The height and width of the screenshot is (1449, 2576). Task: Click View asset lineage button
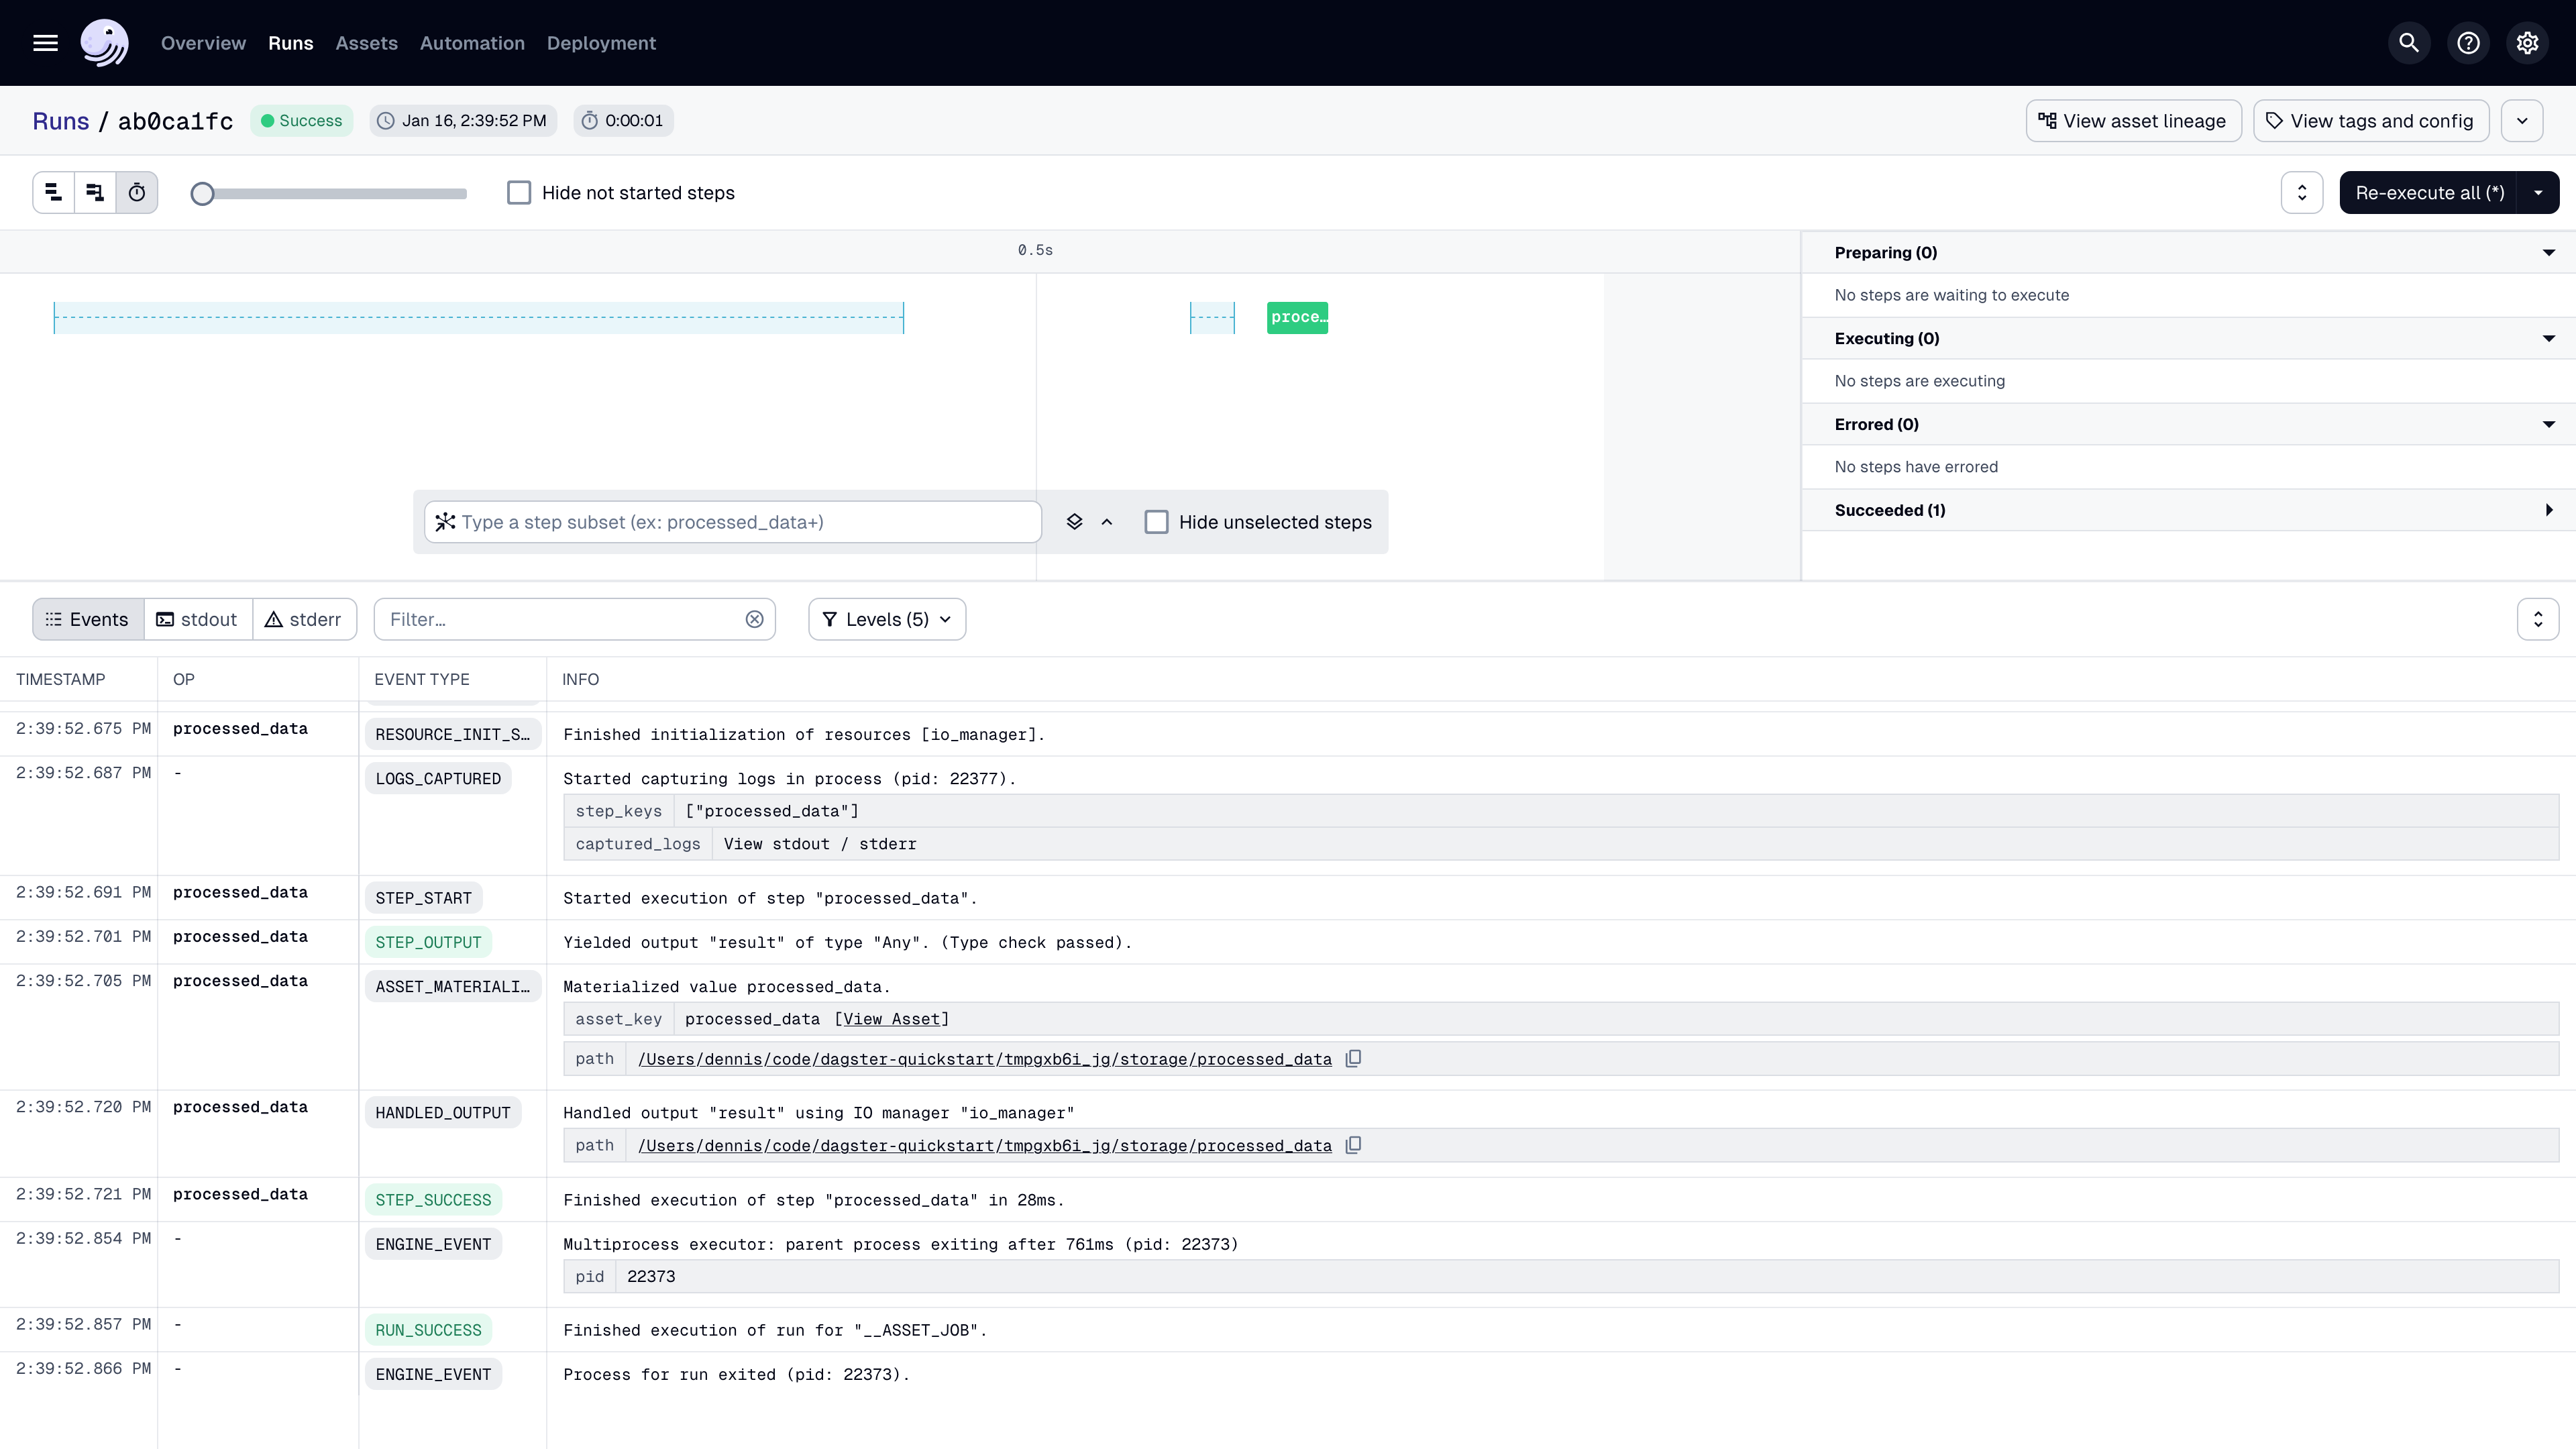click(2133, 121)
